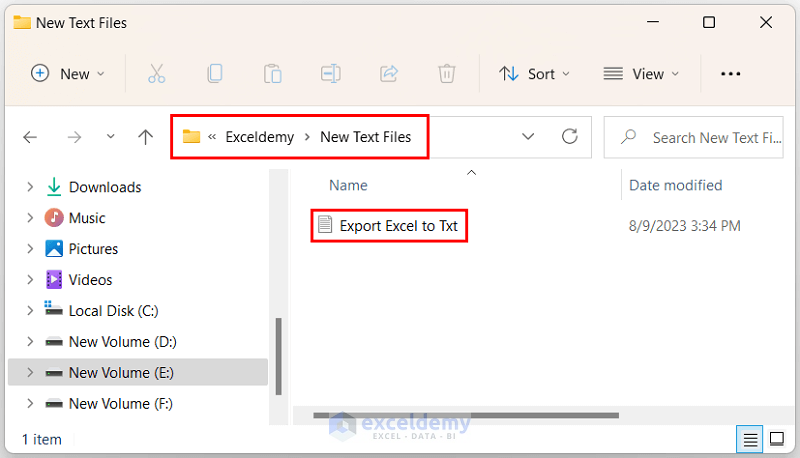
Task: Click the Paste clipboard icon
Action: coord(272,73)
